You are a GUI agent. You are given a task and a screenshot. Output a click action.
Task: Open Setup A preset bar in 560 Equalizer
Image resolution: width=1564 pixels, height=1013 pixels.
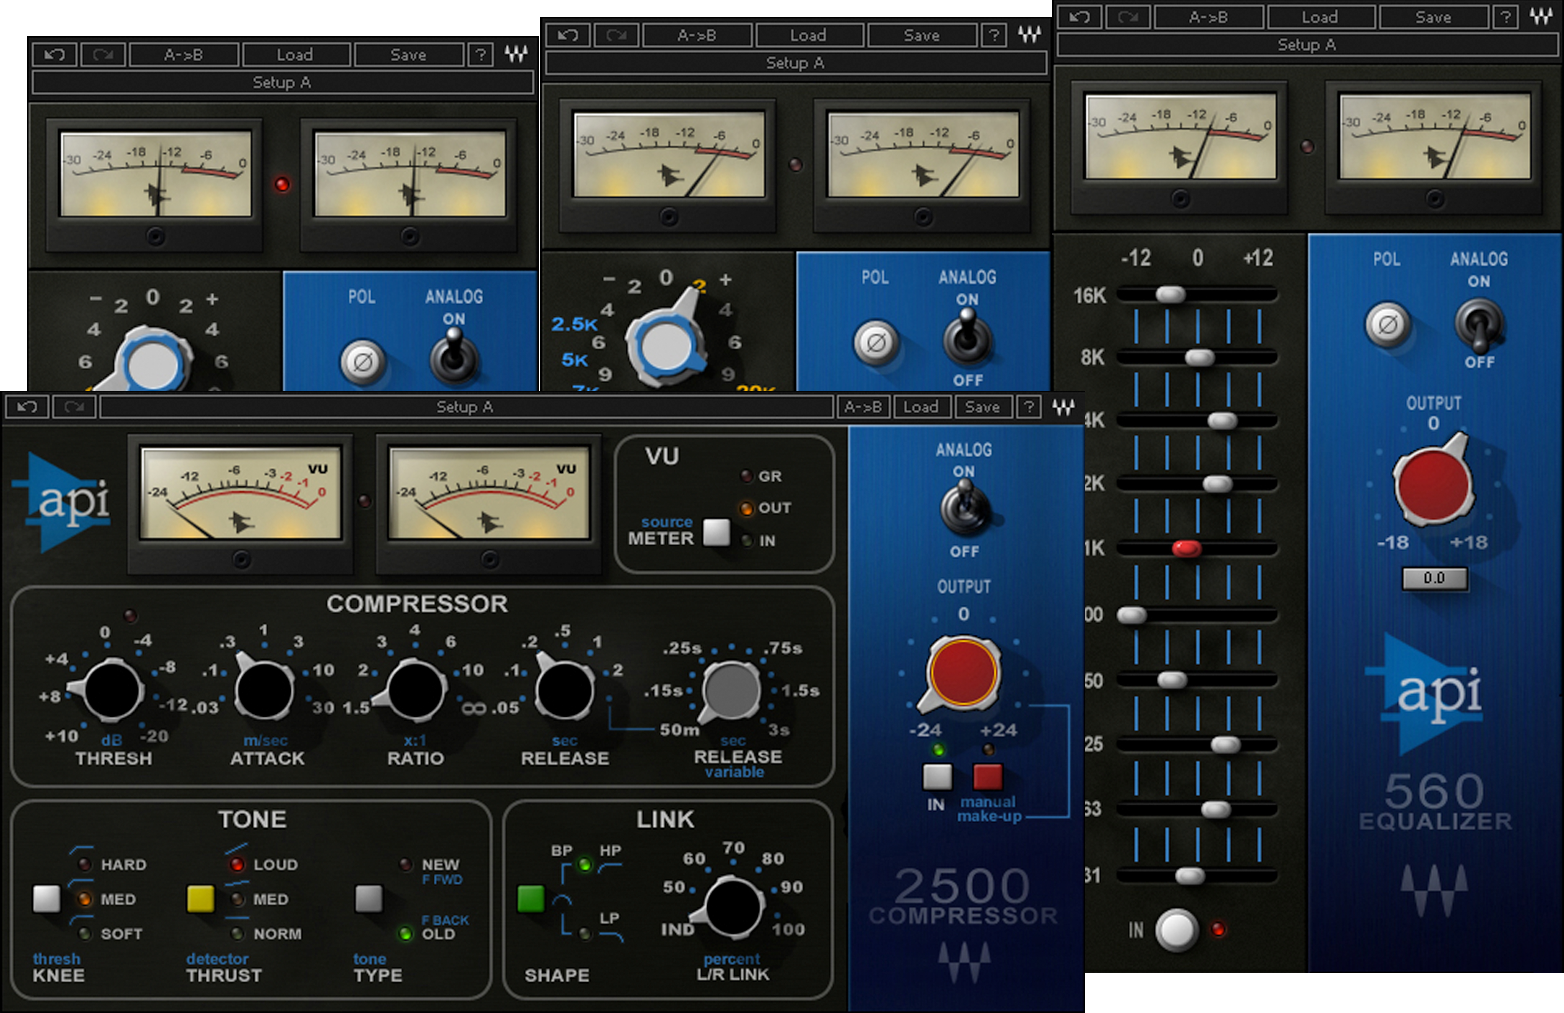coord(1305,45)
